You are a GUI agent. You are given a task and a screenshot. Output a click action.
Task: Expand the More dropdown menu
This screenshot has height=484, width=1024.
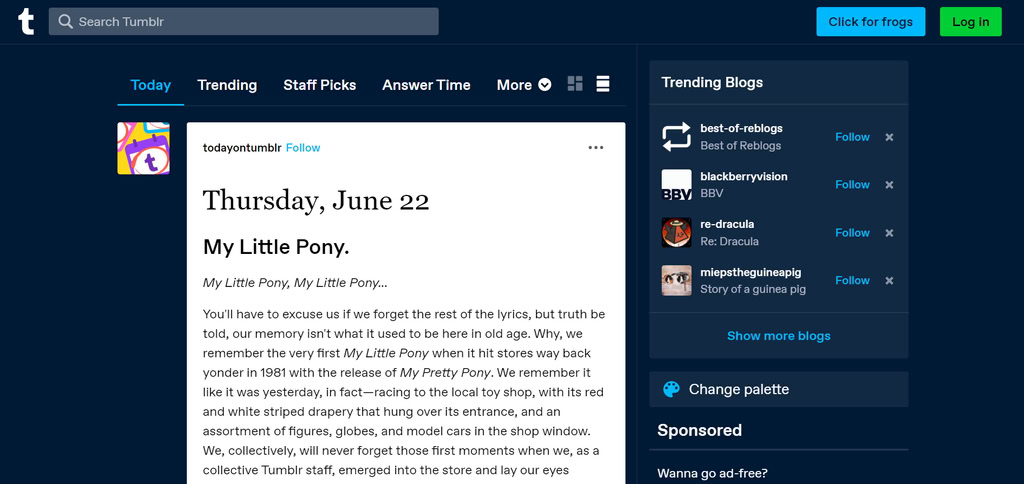click(524, 85)
